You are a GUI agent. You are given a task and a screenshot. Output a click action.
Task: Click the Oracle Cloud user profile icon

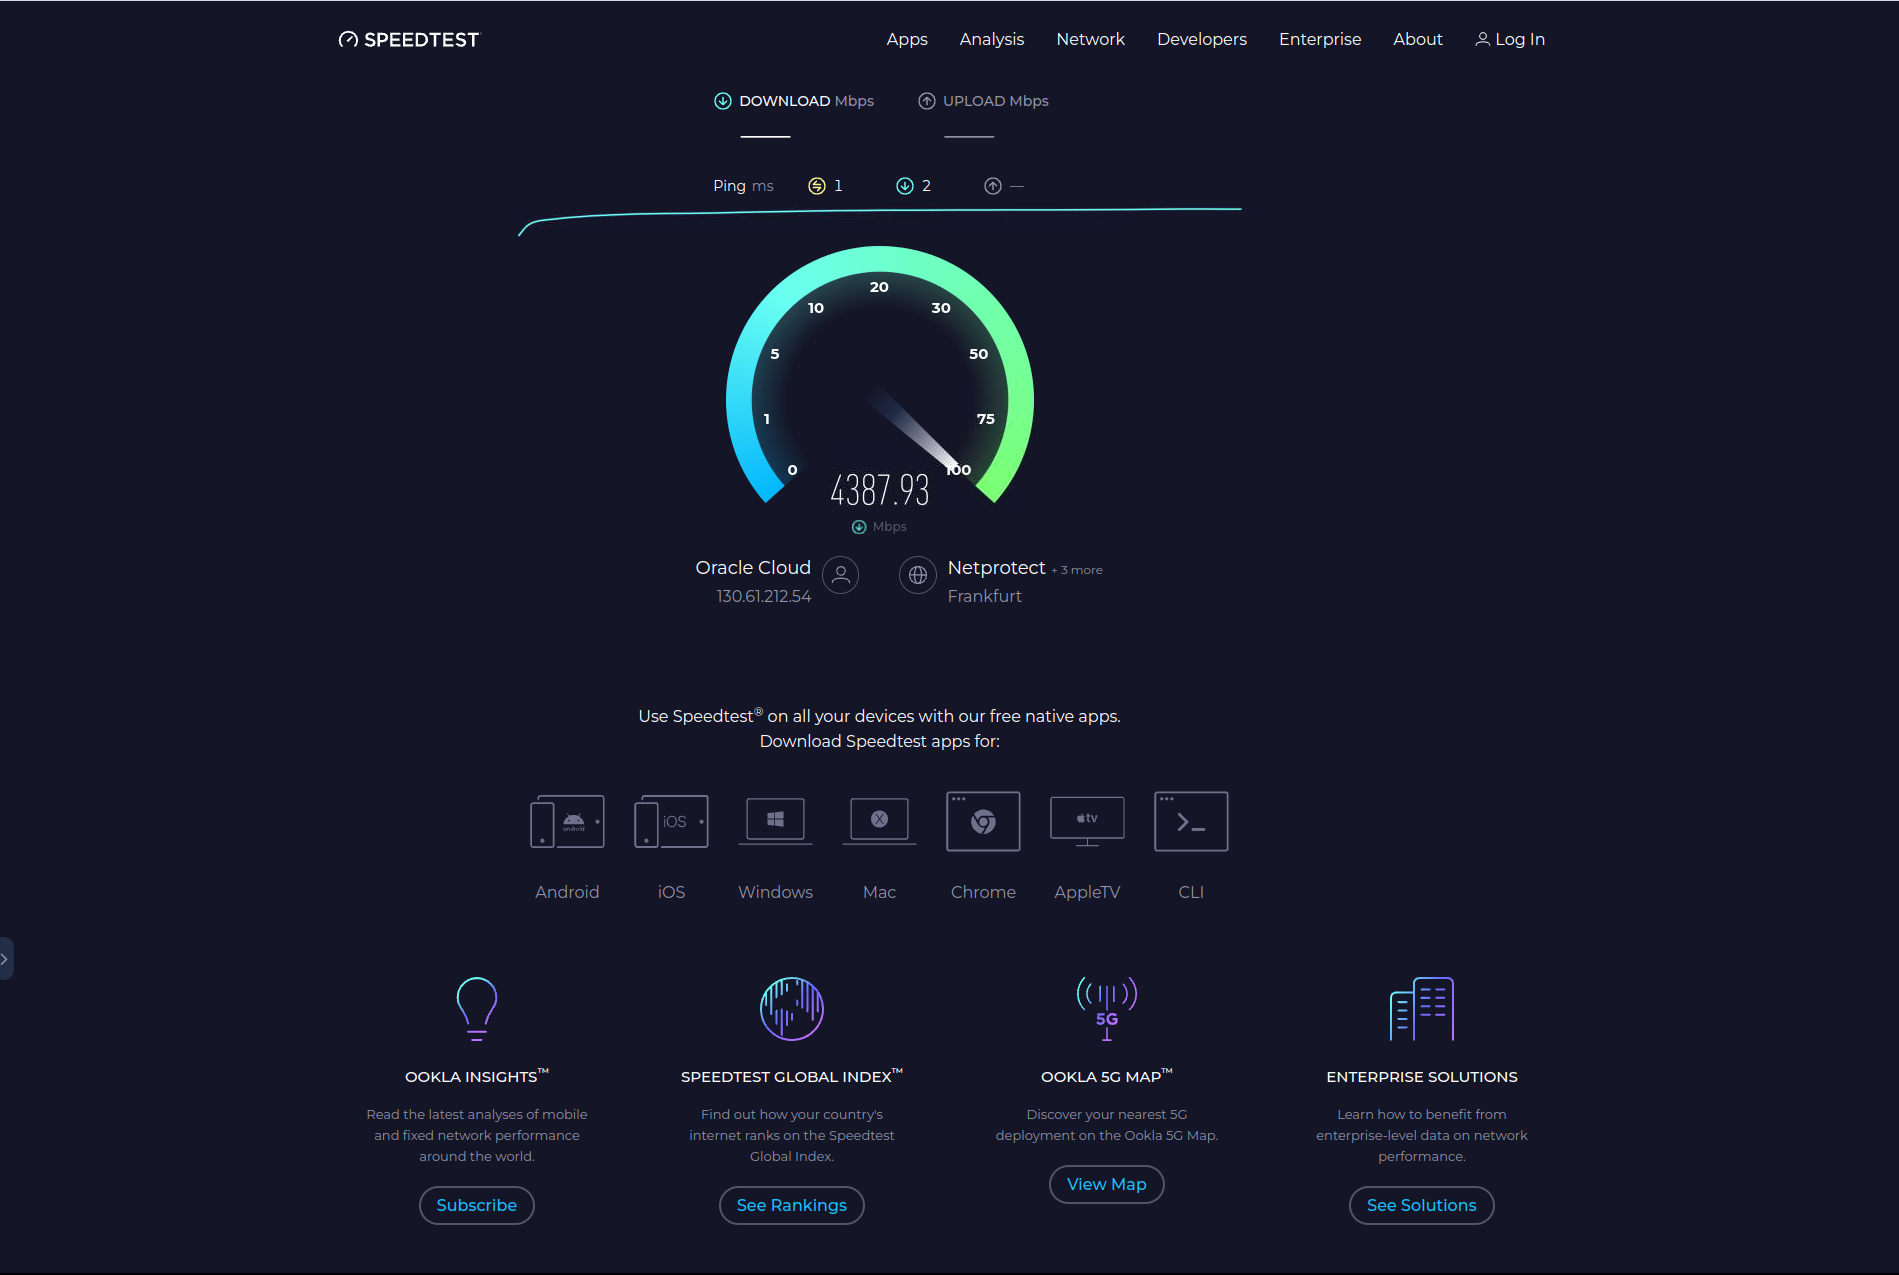pyautogui.click(x=841, y=575)
